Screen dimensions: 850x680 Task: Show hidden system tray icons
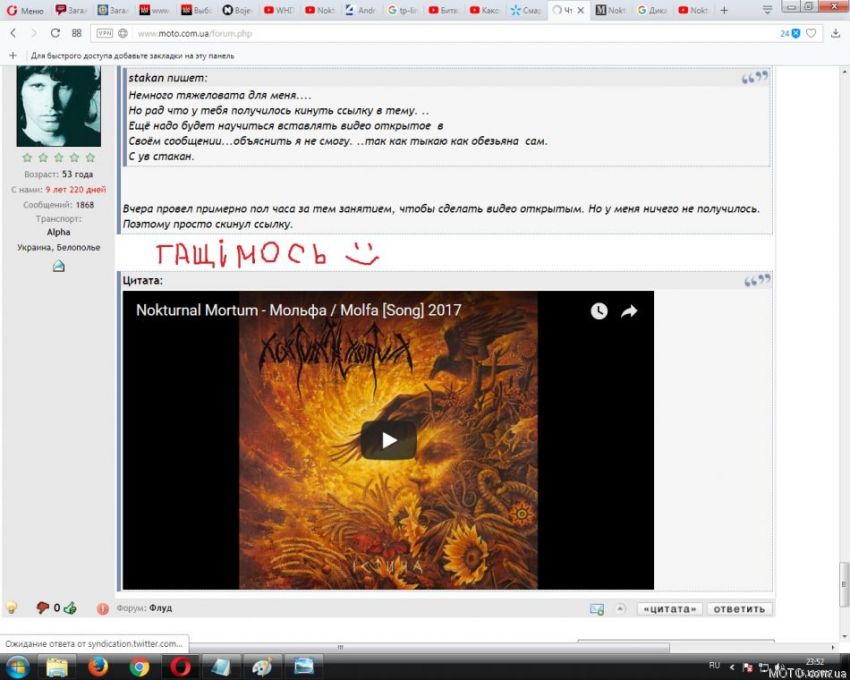(x=732, y=667)
